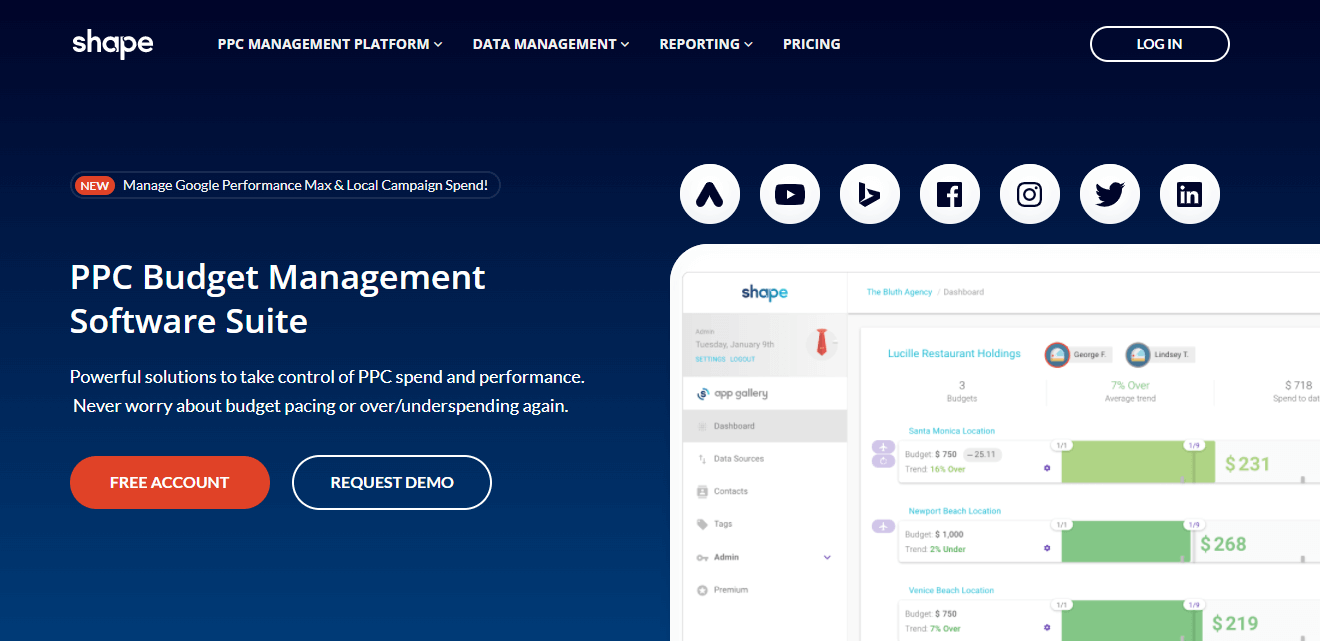Click the LOG IN button
Viewport: 1320px width, 641px height.
(1160, 44)
